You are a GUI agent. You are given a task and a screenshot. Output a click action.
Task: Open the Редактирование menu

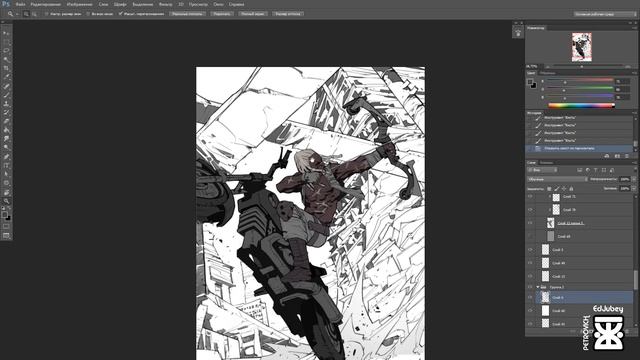click(46, 4)
